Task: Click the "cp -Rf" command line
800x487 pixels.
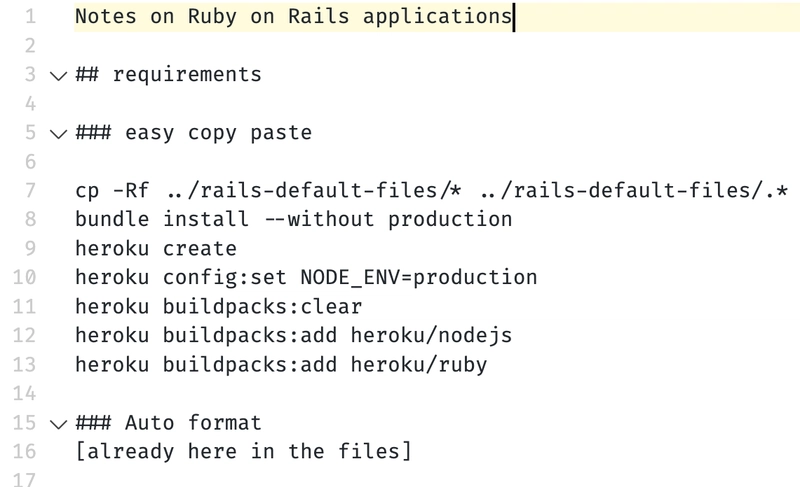Action: [x=432, y=191]
